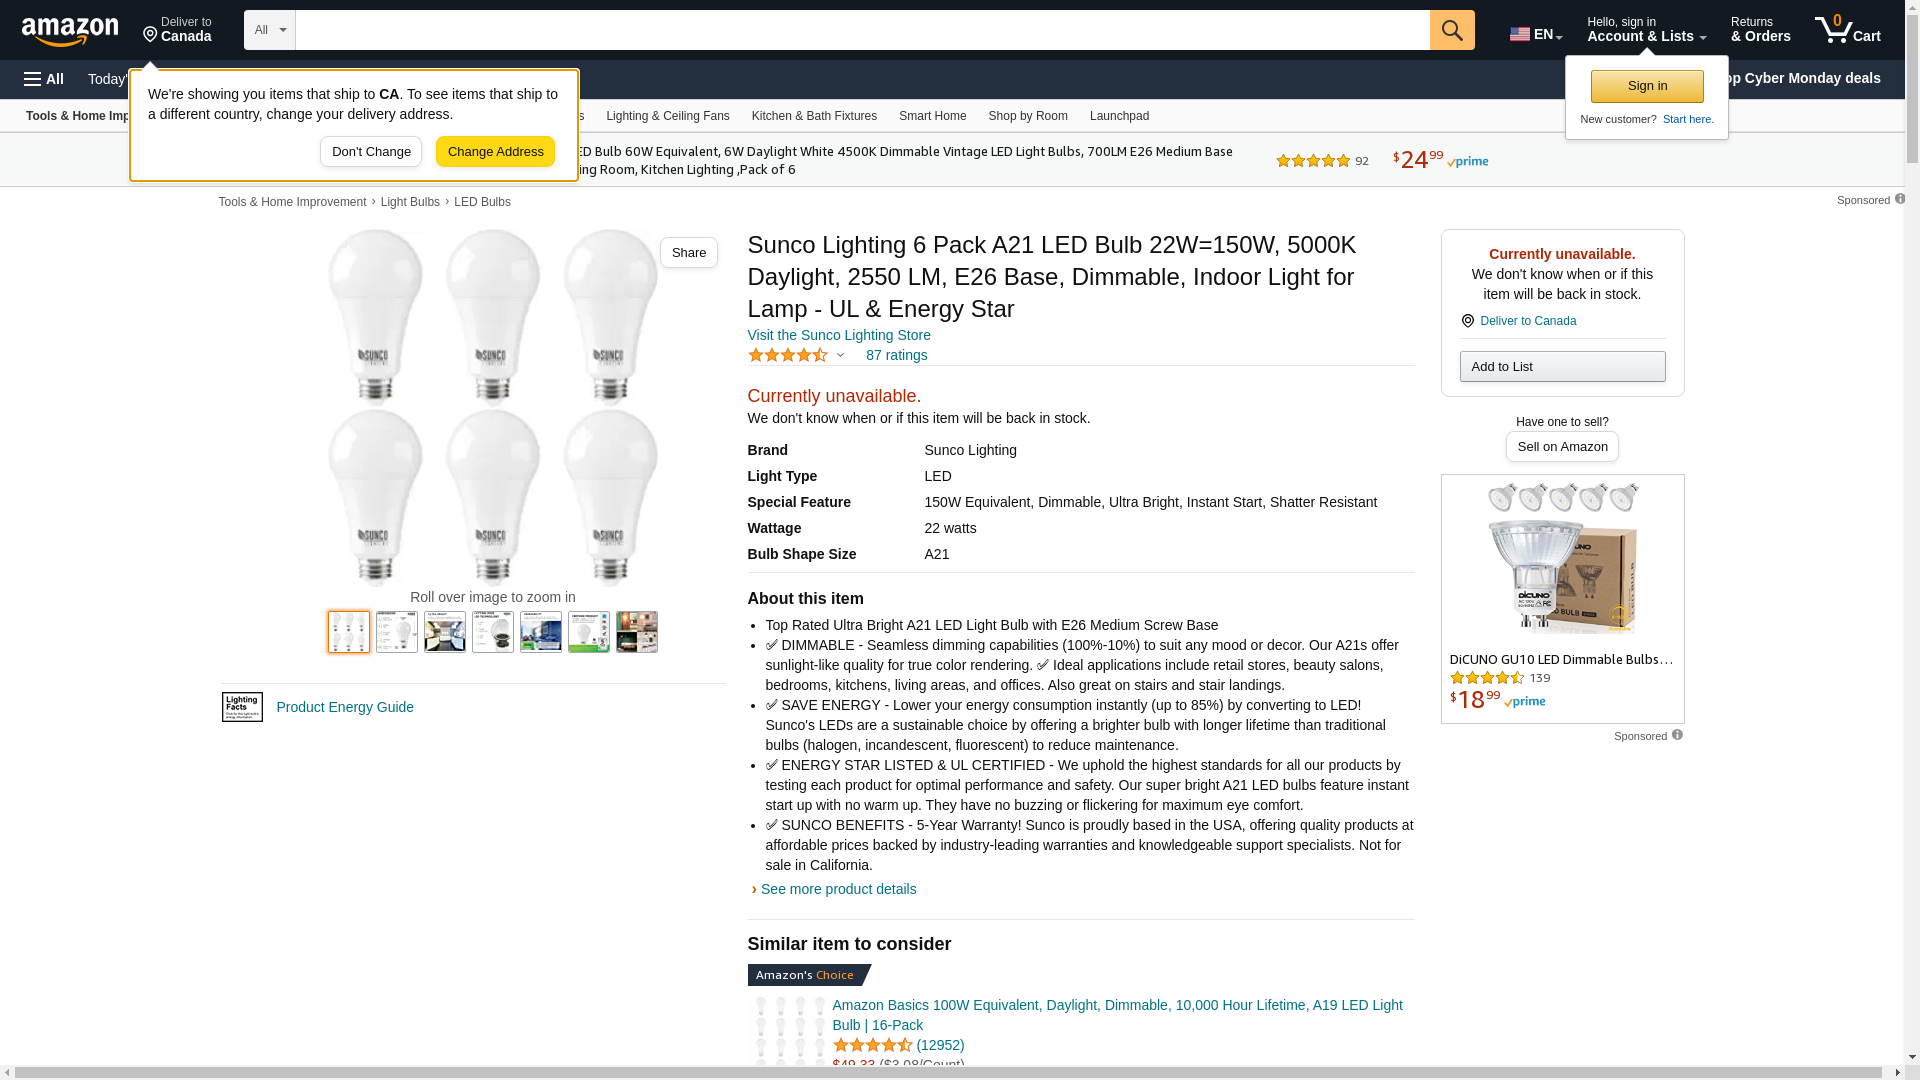Click the Amazon logo
The image size is (1920, 1080).
pyautogui.click(x=70, y=31)
